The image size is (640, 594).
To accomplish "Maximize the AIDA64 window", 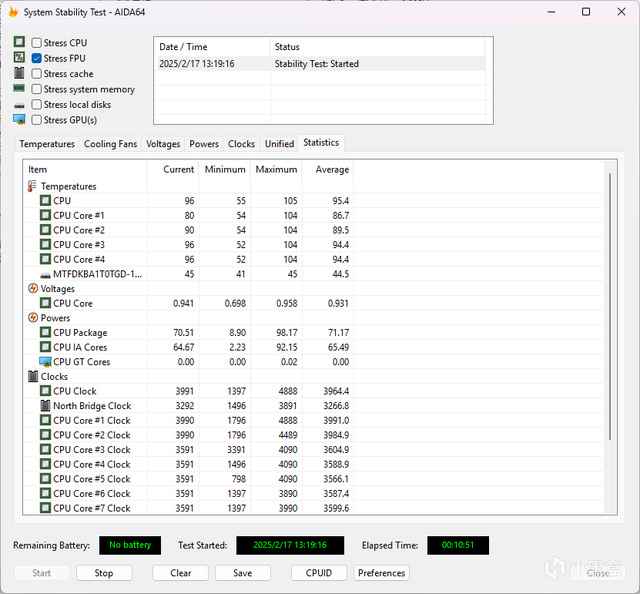I will point(586,12).
